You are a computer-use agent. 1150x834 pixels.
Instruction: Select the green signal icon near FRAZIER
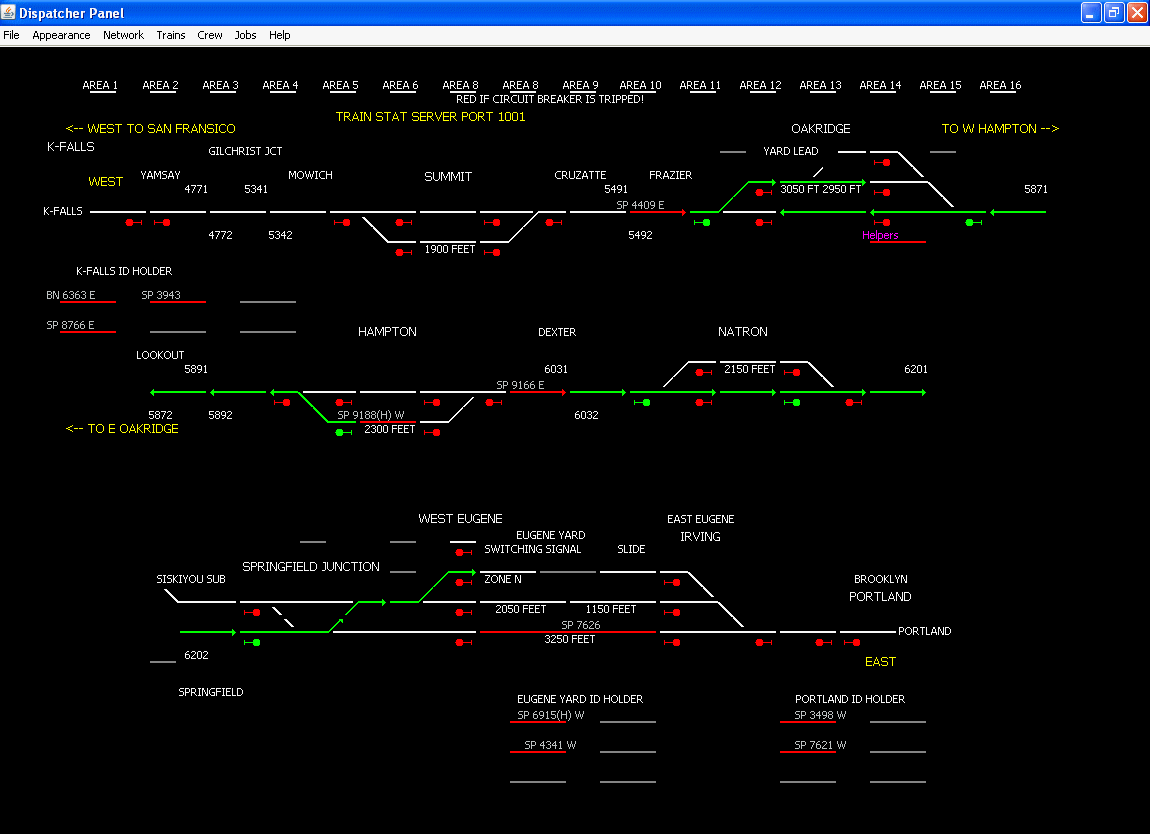coord(704,222)
